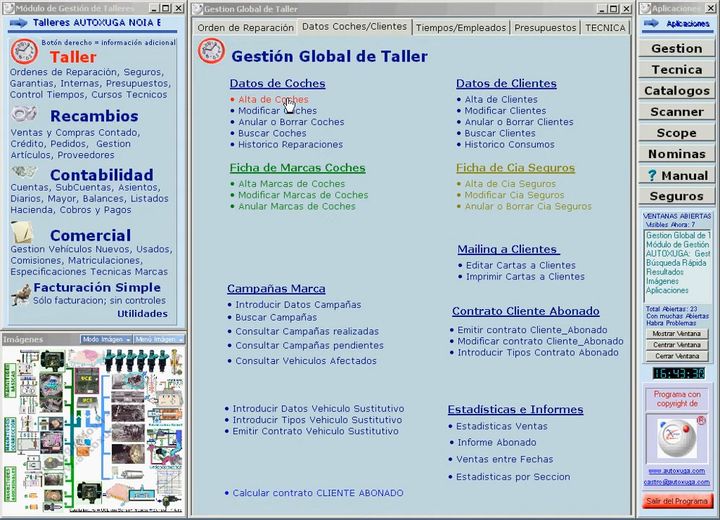720x520 pixels.
Task: Click the Gestion button in Aplicaciones
Action: click(x=676, y=49)
